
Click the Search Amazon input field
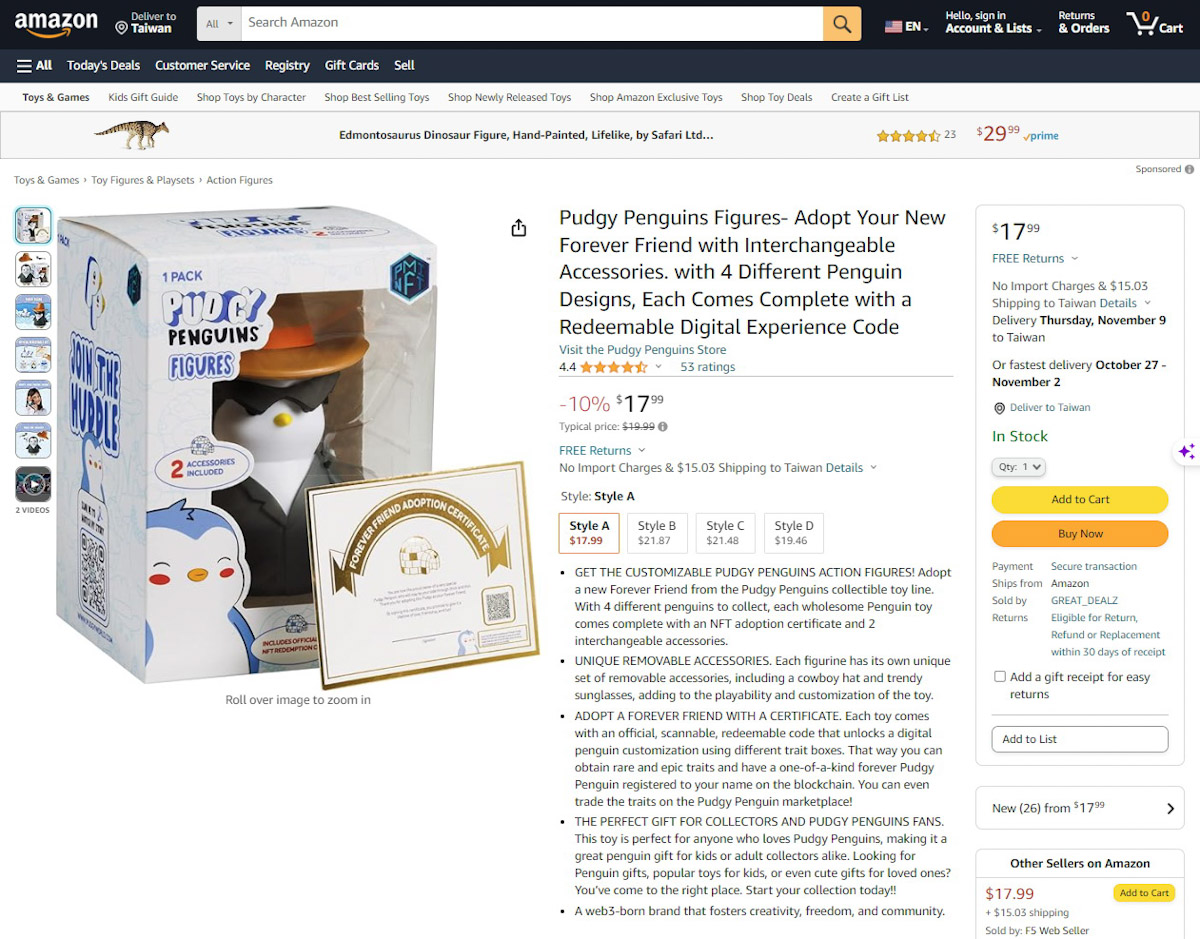click(x=531, y=24)
